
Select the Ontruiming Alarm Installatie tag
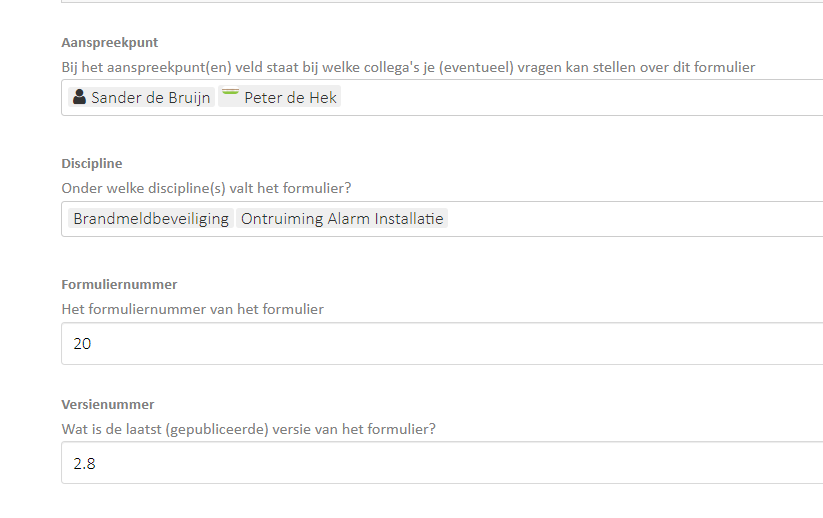pos(342,219)
